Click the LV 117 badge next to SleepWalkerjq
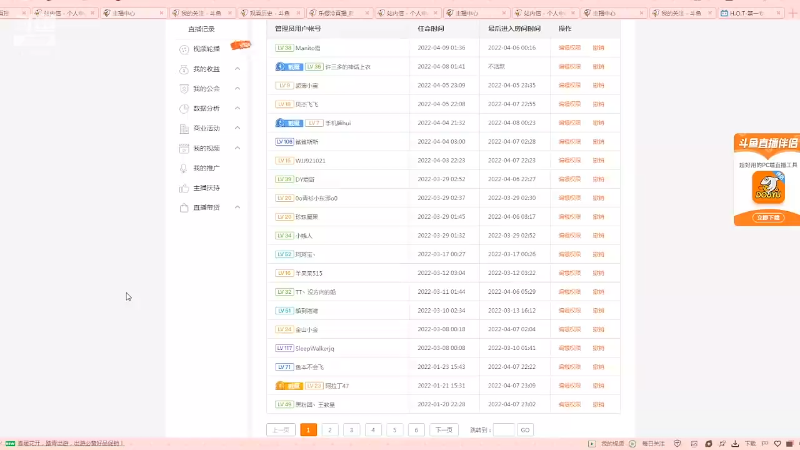 [x=284, y=348]
